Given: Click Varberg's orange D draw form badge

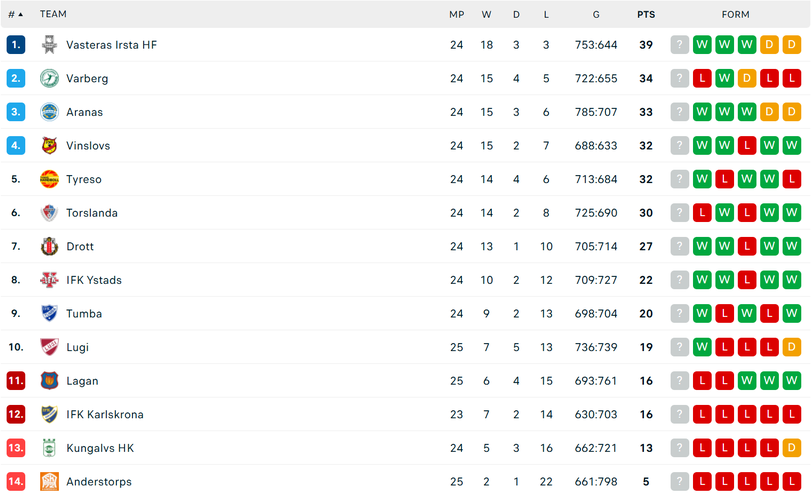Looking at the screenshot, I should tap(747, 78).
